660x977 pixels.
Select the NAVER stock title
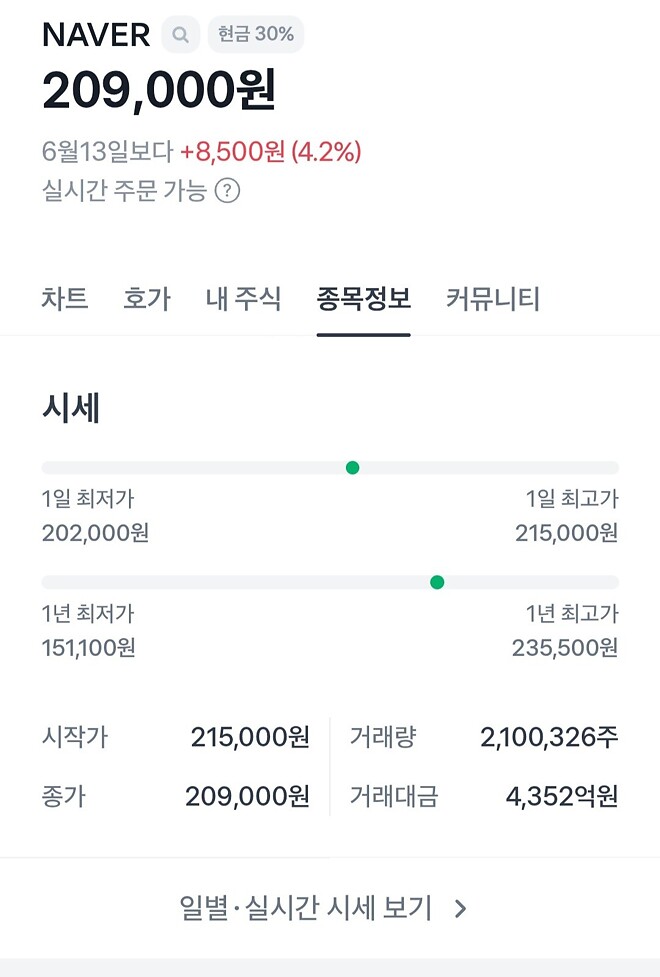point(96,33)
